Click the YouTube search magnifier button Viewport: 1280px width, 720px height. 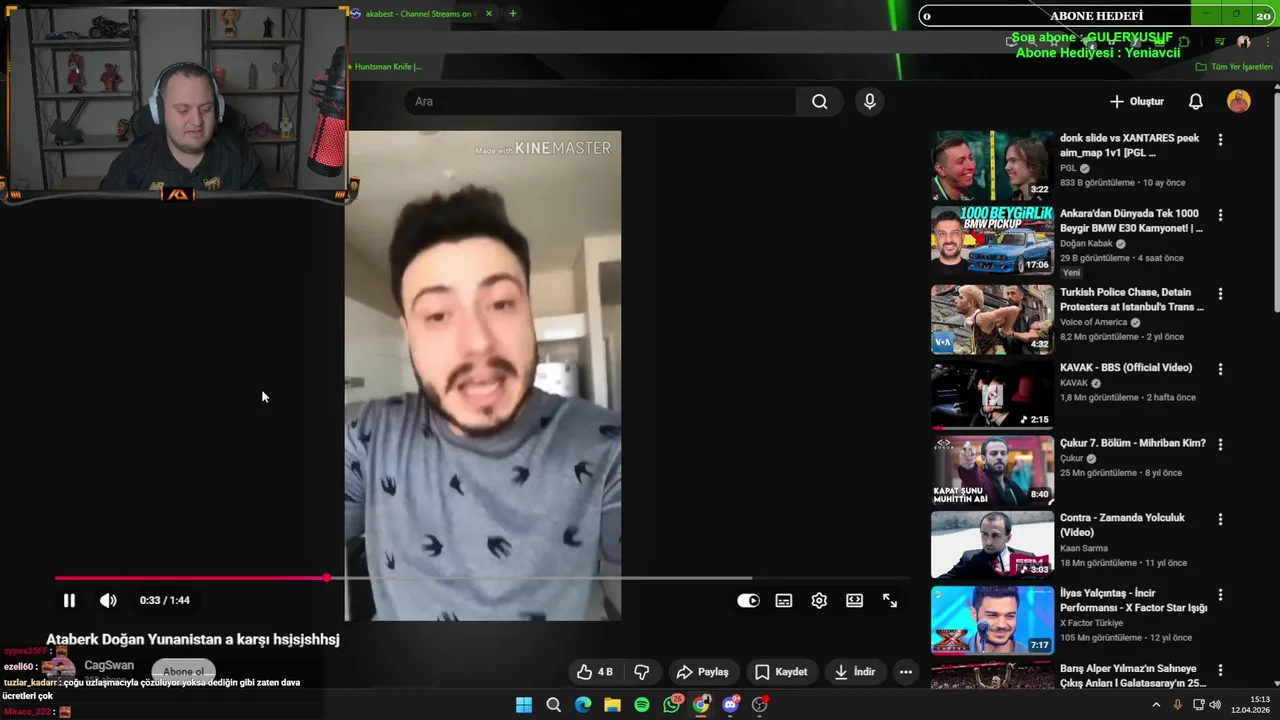[820, 101]
